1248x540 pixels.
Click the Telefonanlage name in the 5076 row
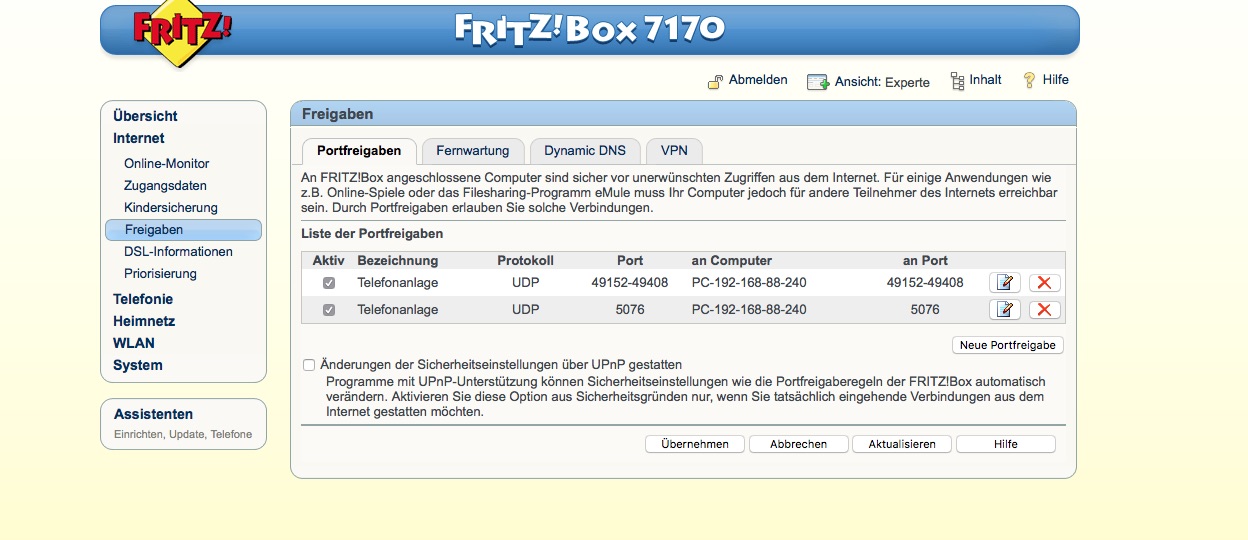[x=398, y=310]
